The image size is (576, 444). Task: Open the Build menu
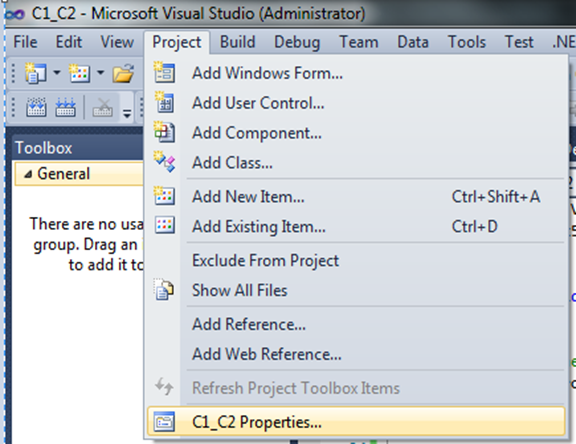(237, 42)
